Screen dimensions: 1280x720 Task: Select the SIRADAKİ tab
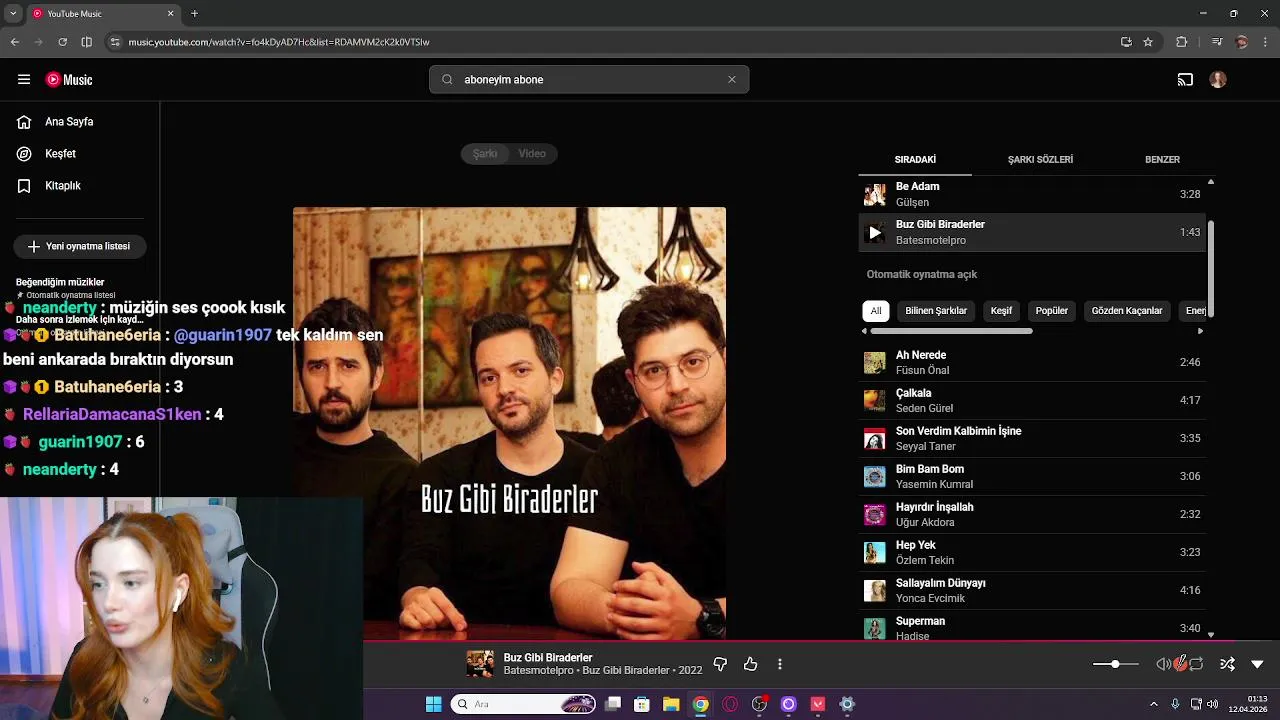point(915,160)
